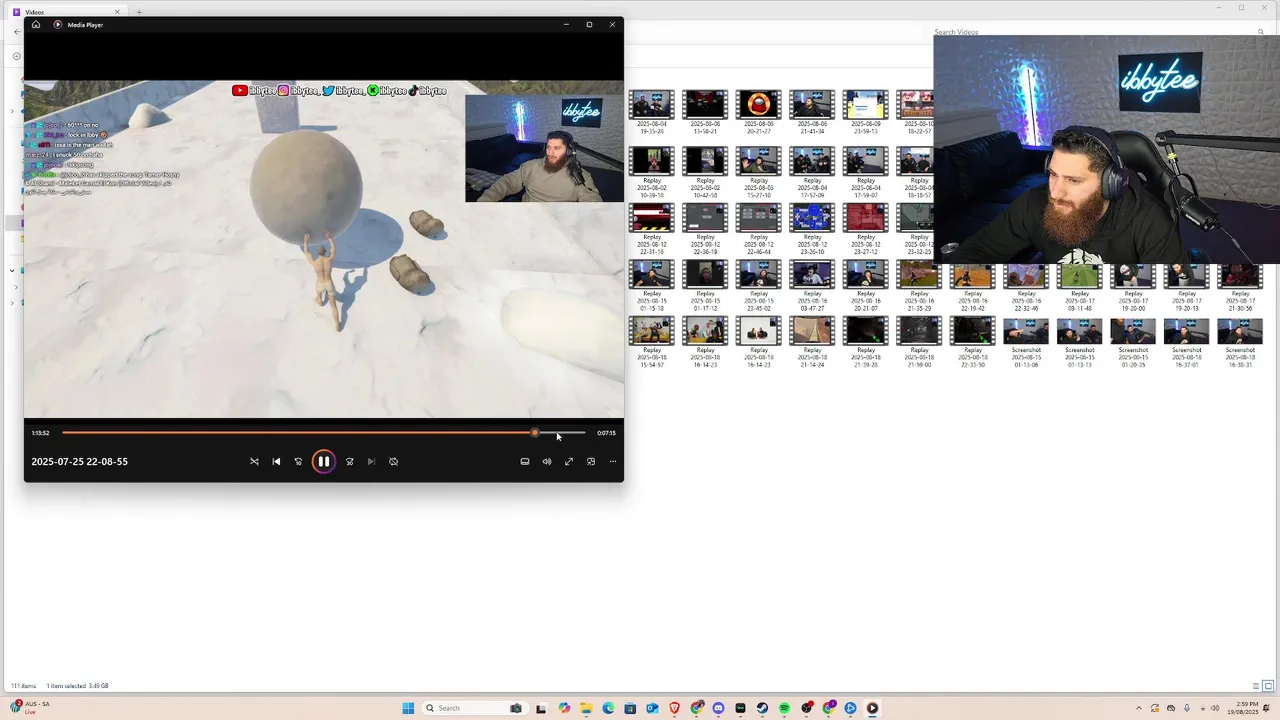Image resolution: width=1280 pixels, height=720 pixels.
Task: Select Replay 2025-08-12 22-36-19
Action: 705,229
